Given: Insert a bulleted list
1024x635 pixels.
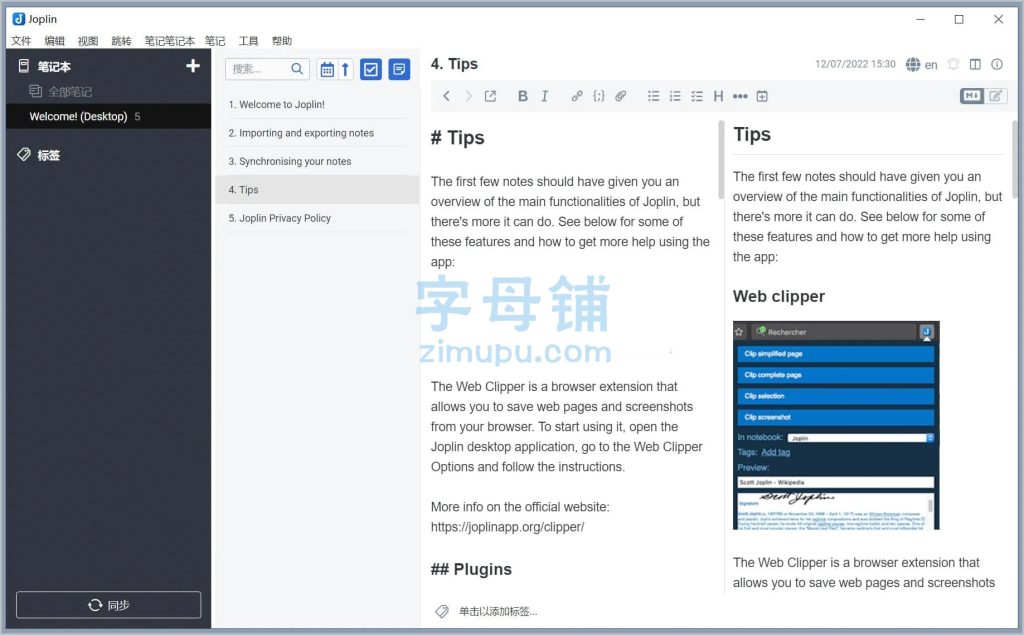Looking at the screenshot, I should coord(653,96).
